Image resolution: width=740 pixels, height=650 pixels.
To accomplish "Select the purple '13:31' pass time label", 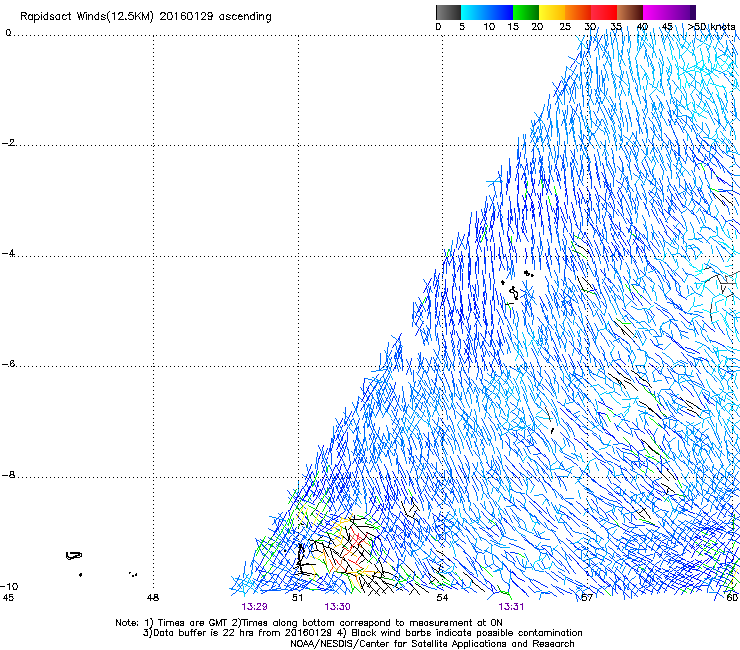I will [512, 607].
